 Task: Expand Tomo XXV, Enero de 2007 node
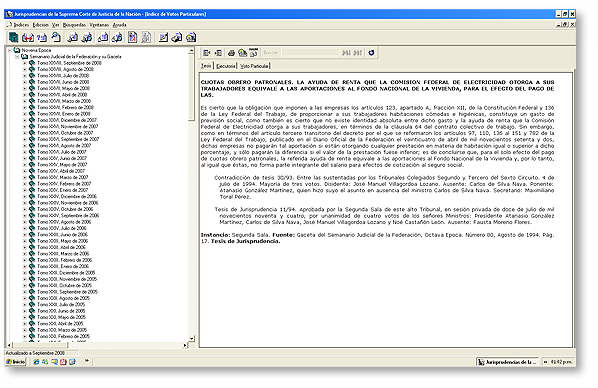25,190
